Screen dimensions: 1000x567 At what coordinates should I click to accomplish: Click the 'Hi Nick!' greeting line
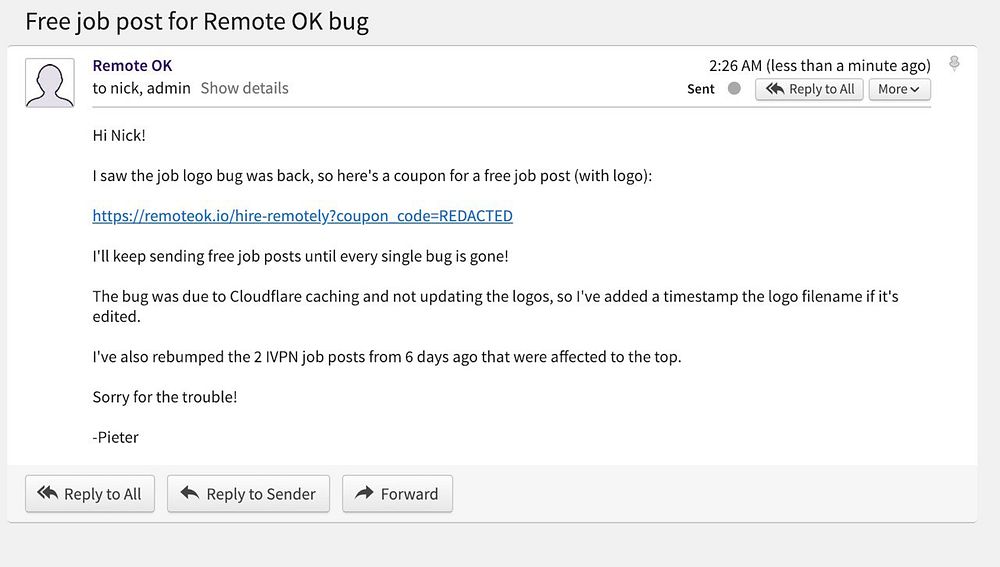[119, 135]
